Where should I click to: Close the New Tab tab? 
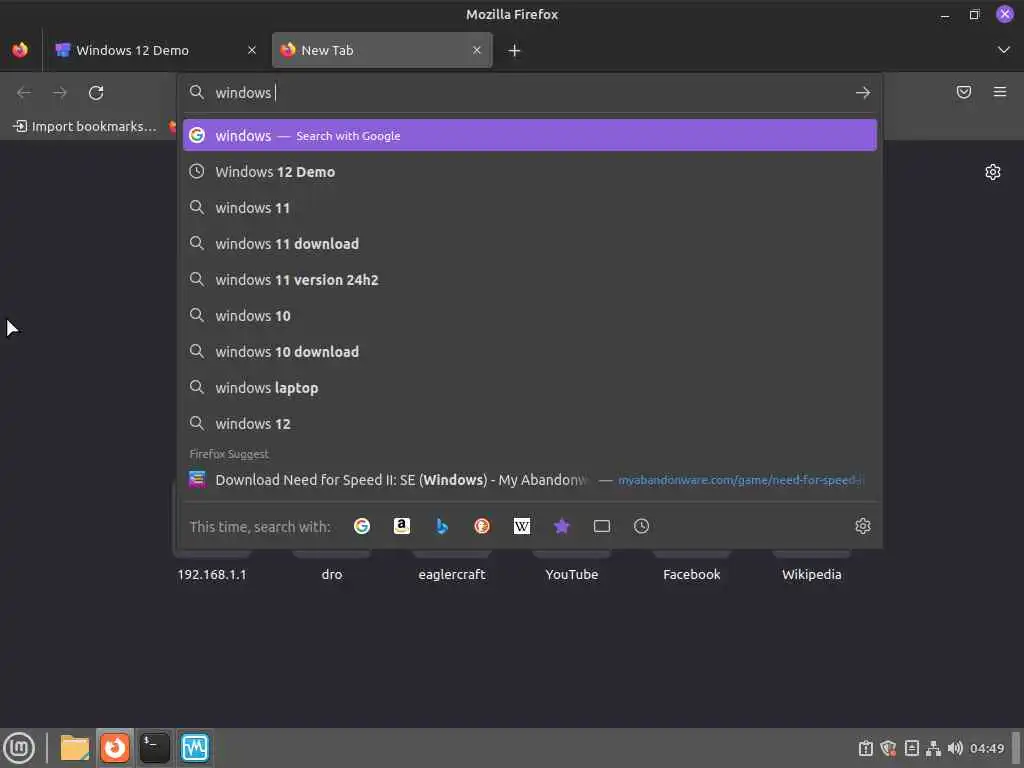pyautogui.click(x=477, y=50)
